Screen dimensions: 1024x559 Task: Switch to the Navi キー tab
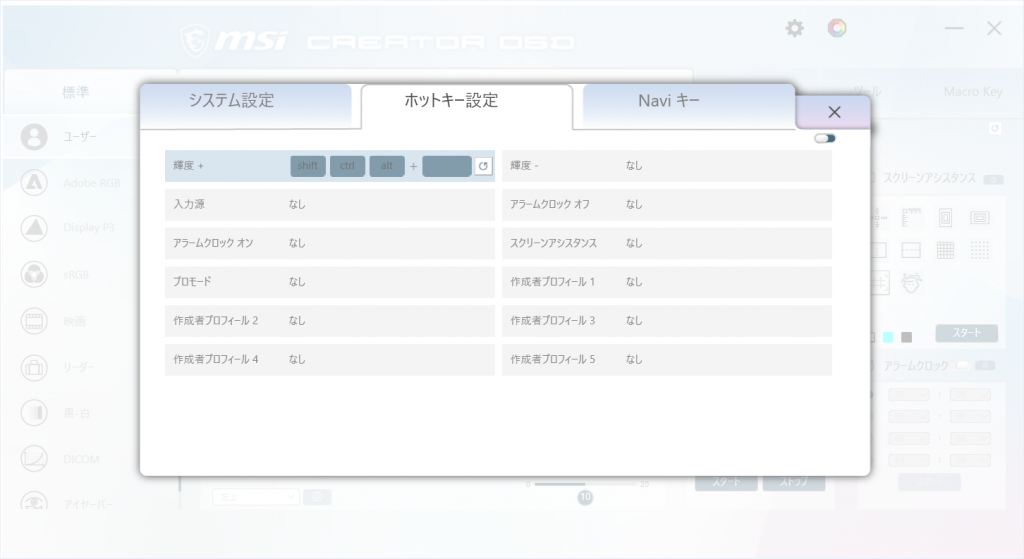pos(688,105)
